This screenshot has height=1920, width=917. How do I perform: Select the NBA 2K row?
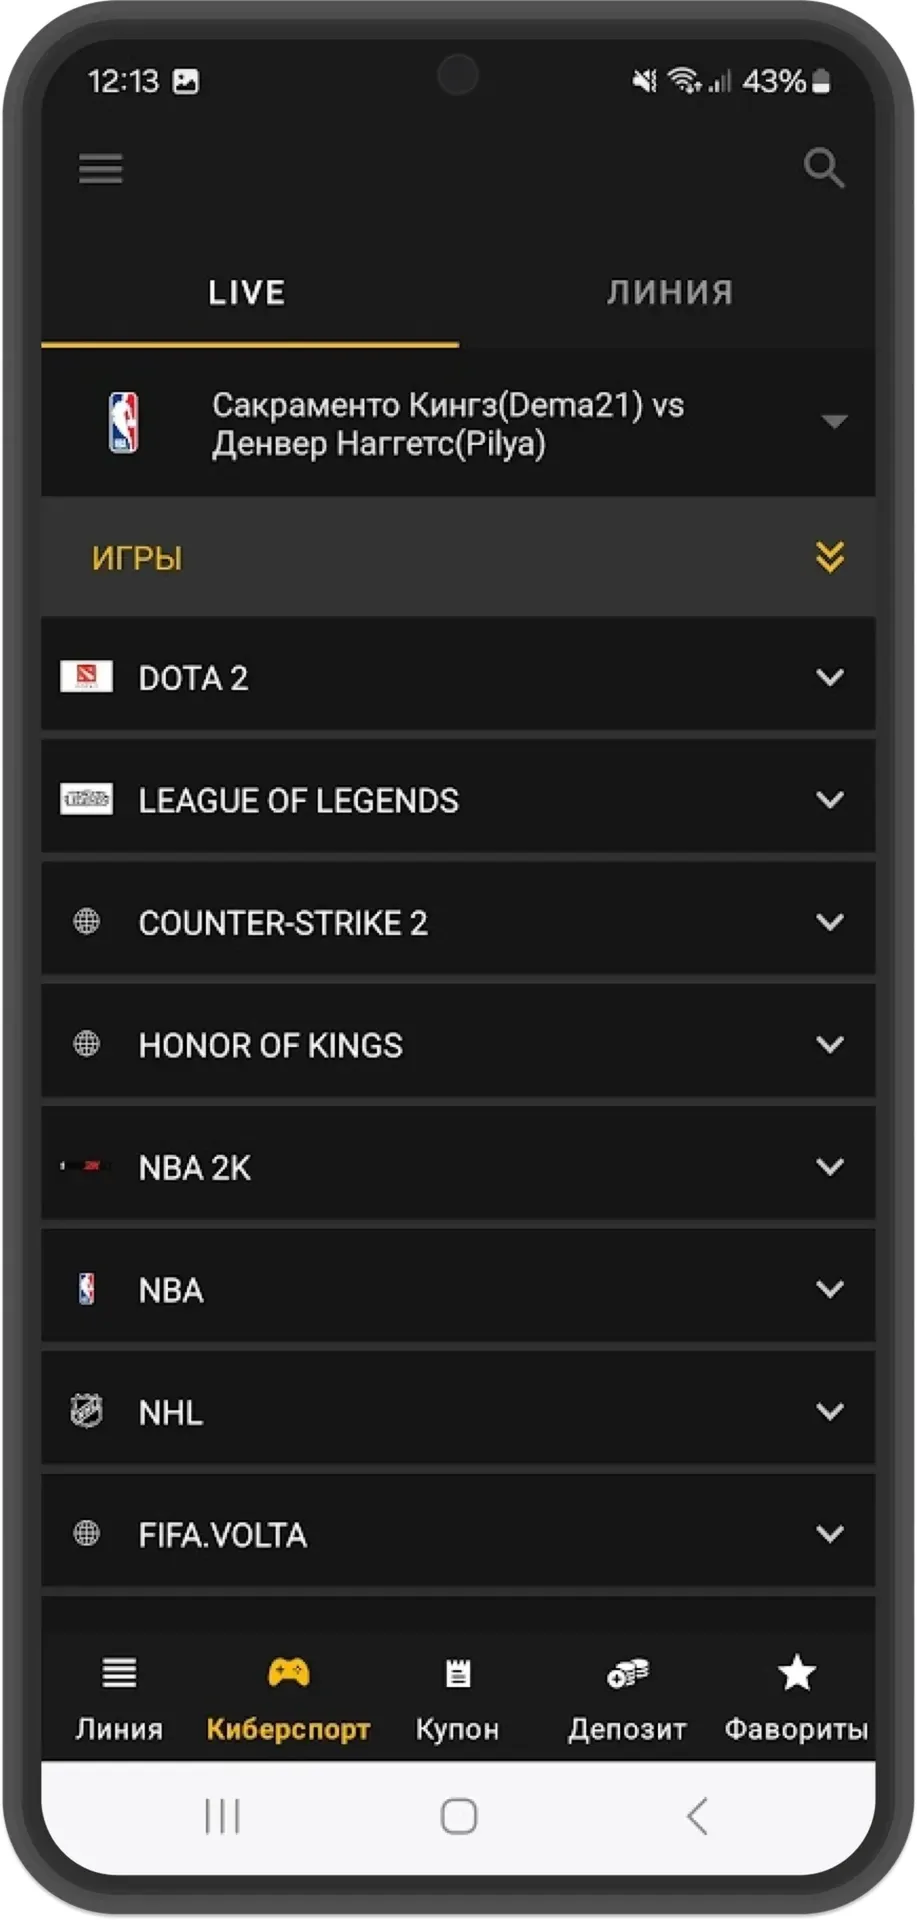pos(458,1166)
